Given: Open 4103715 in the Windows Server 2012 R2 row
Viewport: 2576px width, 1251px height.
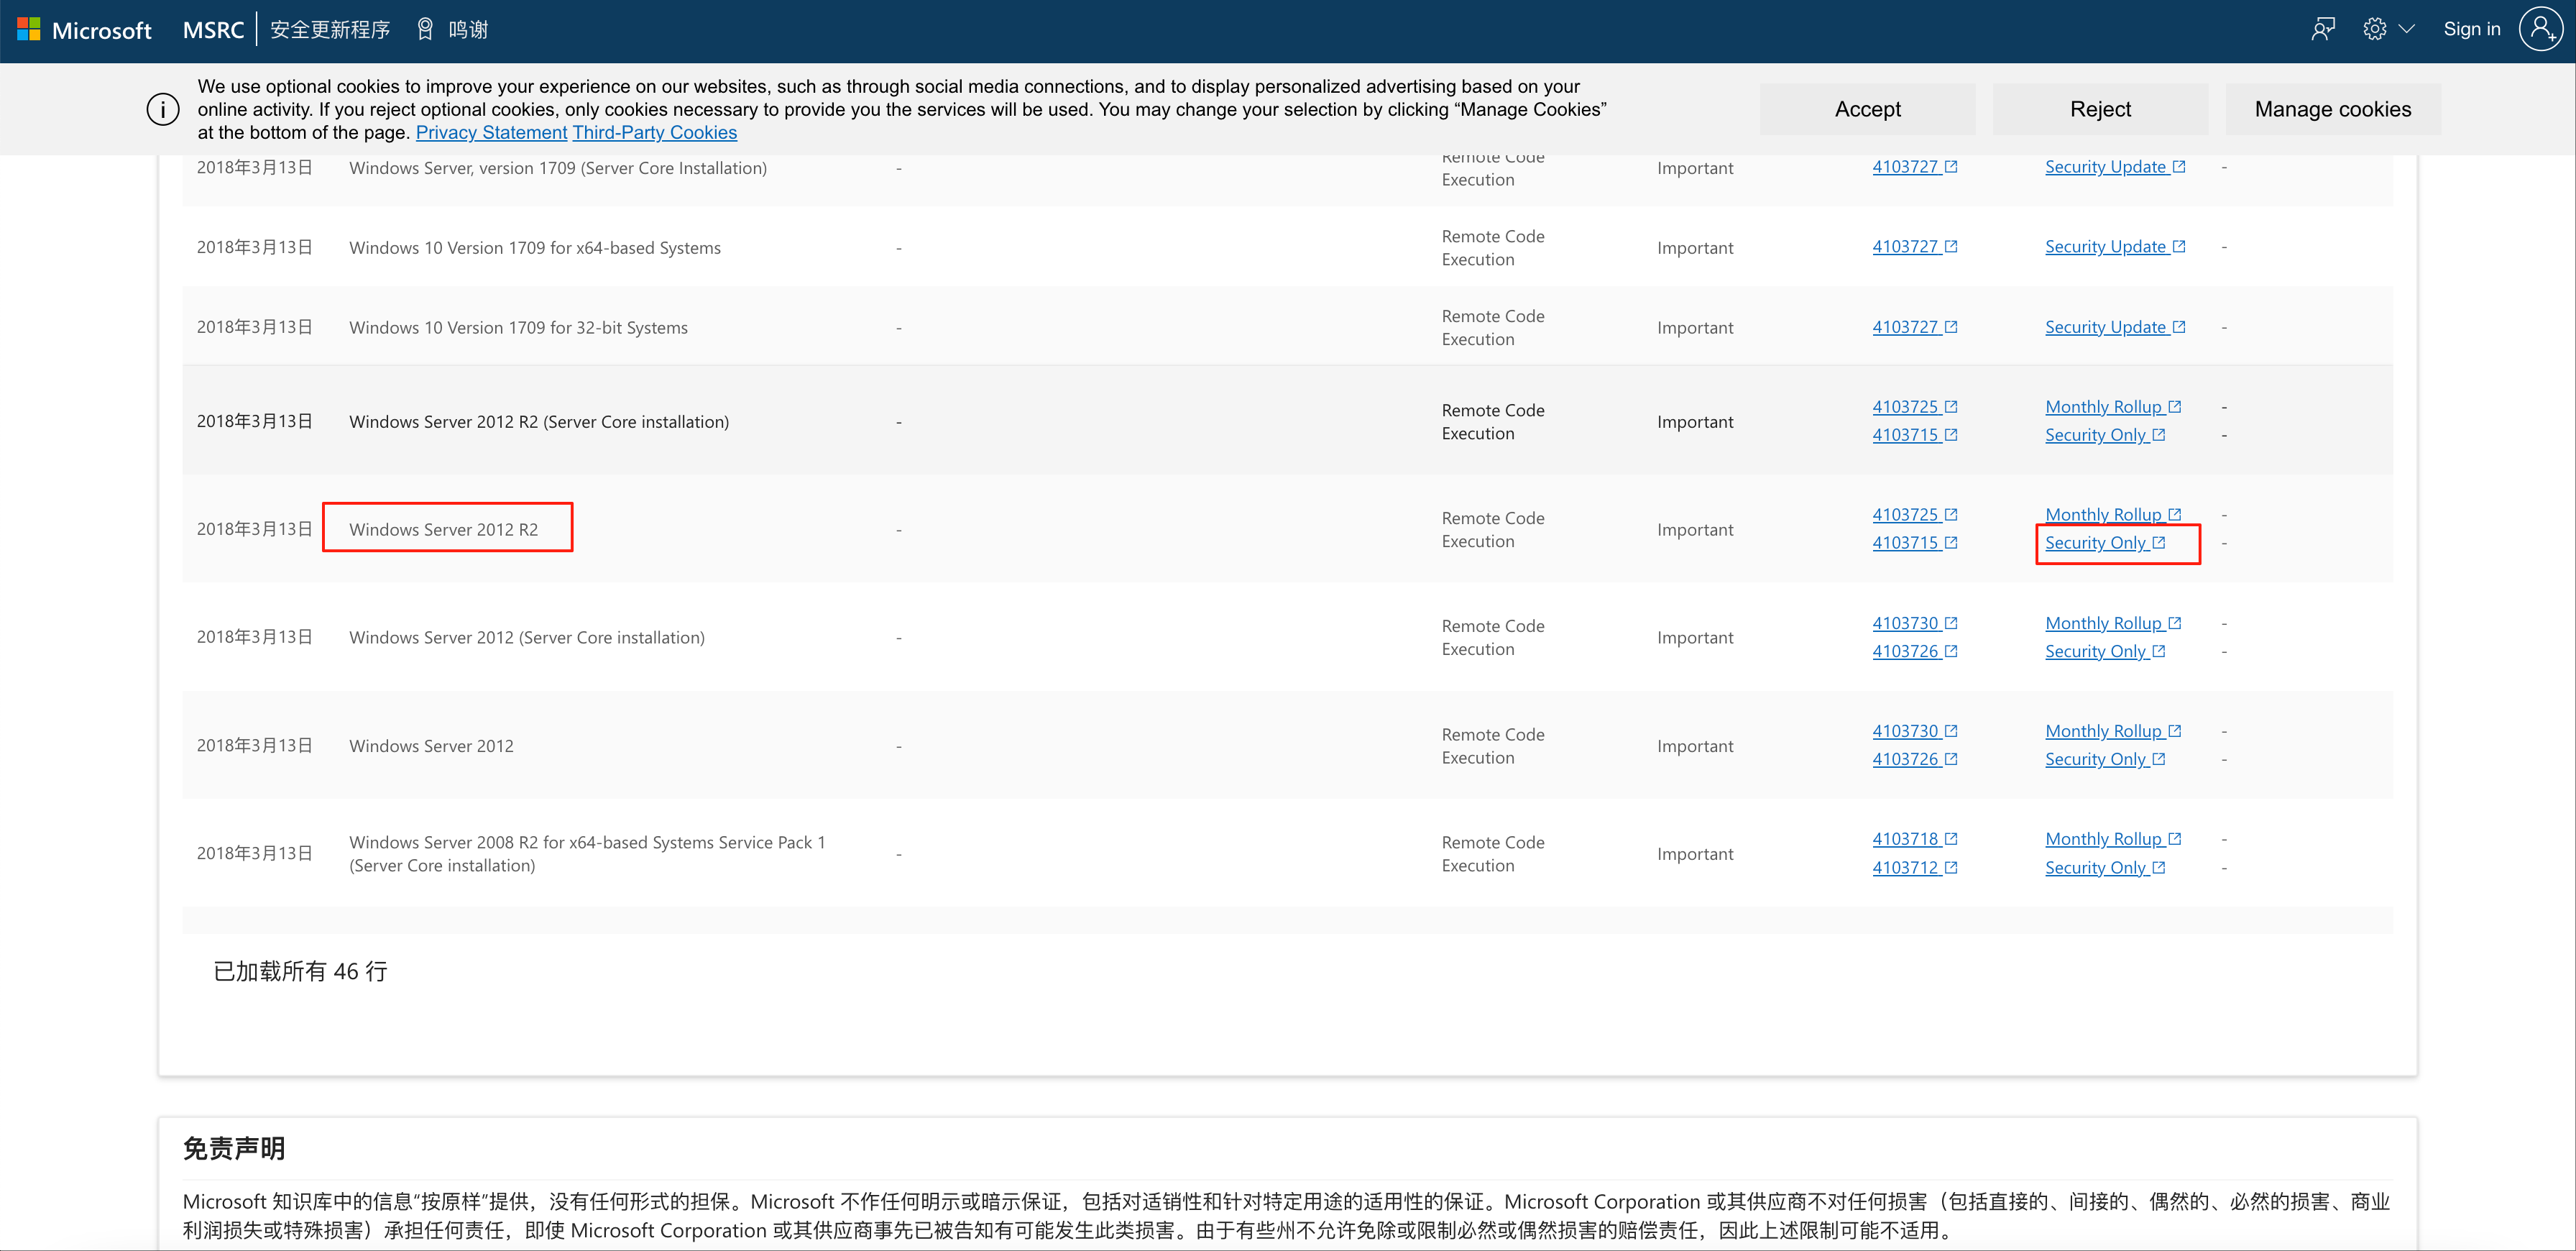Looking at the screenshot, I should (x=1914, y=543).
